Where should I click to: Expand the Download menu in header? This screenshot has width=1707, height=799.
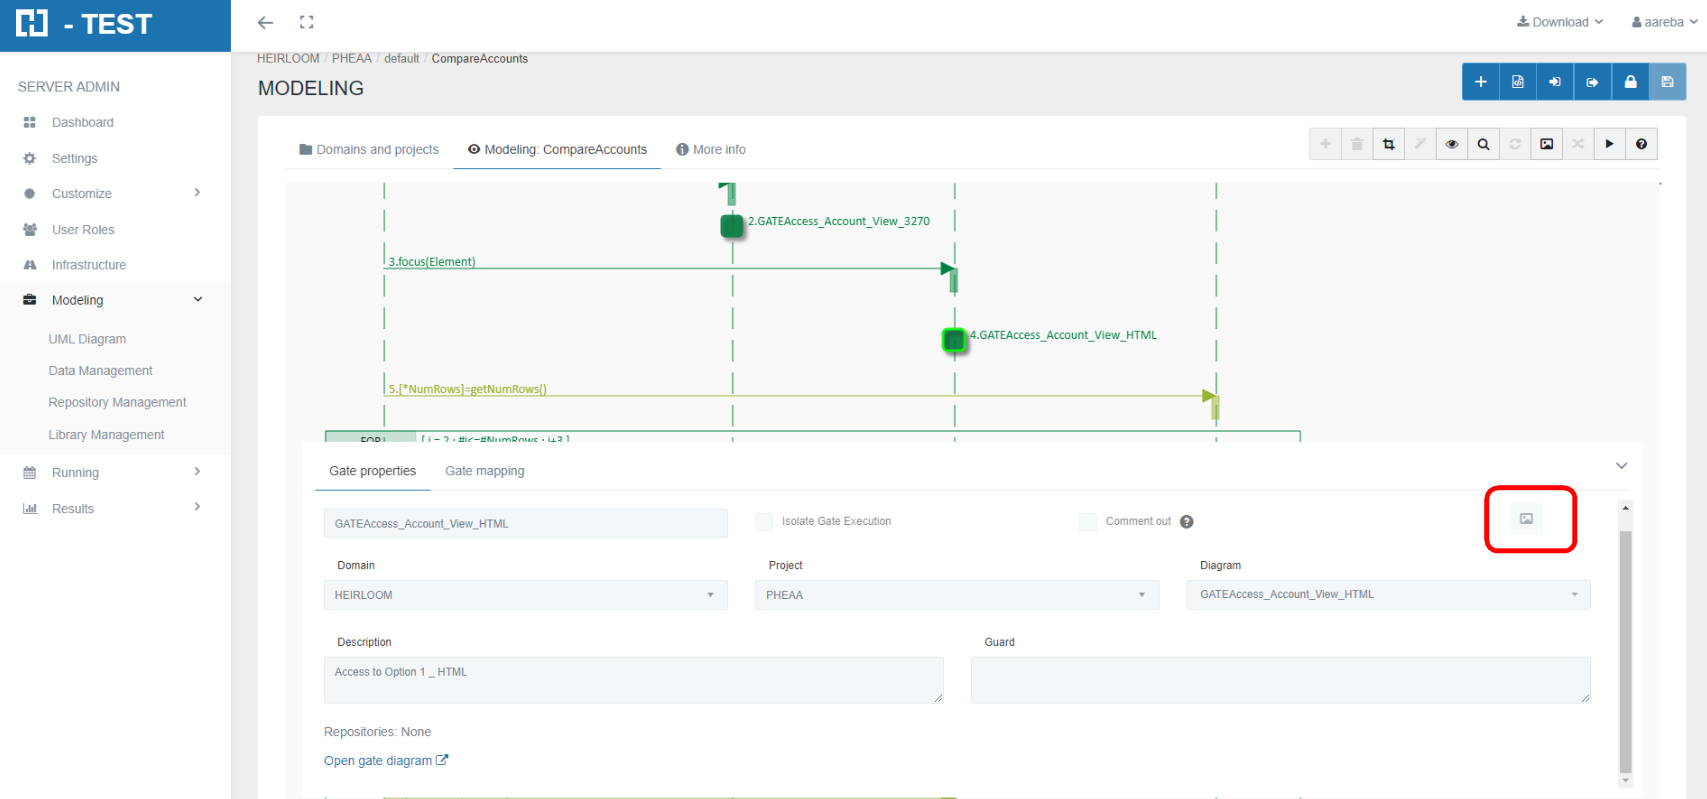1560,22
